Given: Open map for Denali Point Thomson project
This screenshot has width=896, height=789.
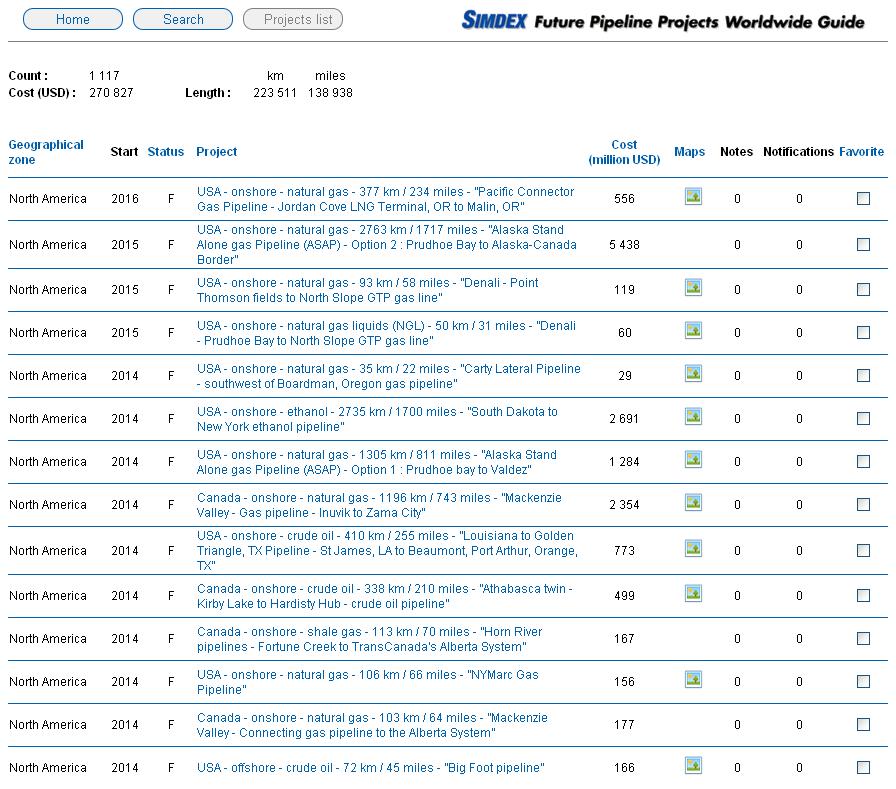Looking at the screenshot, I should click(x=693, y=287).
